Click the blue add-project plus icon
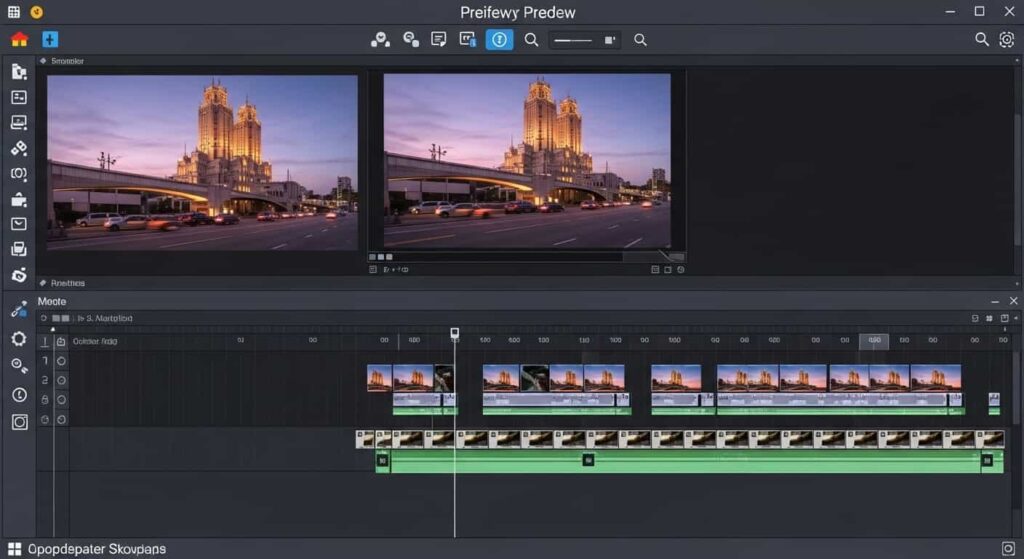 tap(50, 39)
